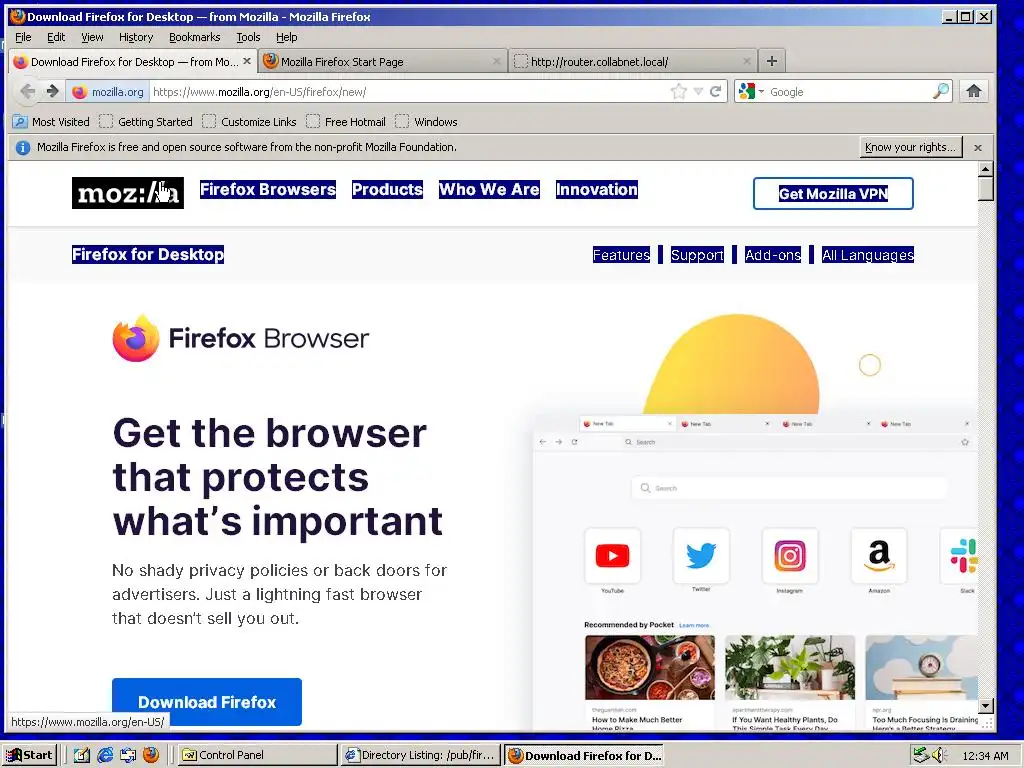Open the View menu
1024x768 pixels.
pyautogui.click(x=92, y=37)
